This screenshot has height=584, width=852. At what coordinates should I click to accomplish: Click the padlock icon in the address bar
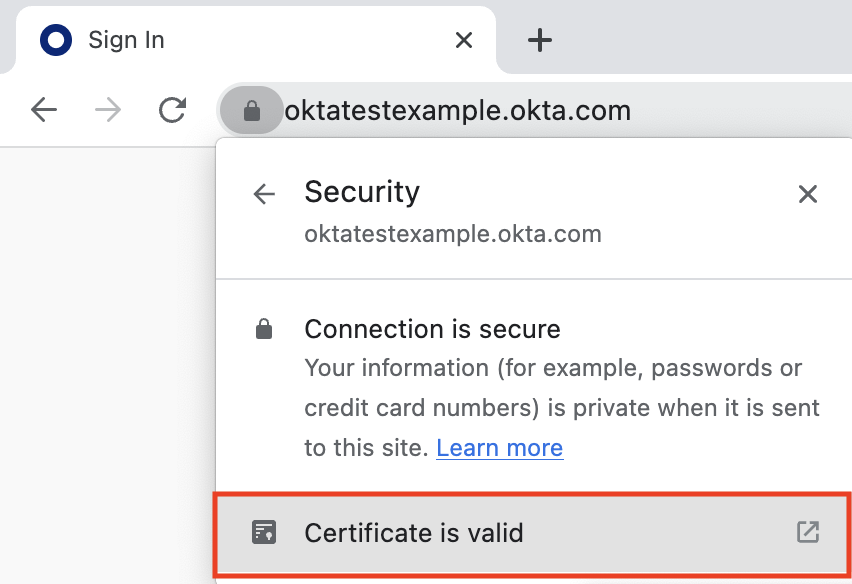point(251,110)
